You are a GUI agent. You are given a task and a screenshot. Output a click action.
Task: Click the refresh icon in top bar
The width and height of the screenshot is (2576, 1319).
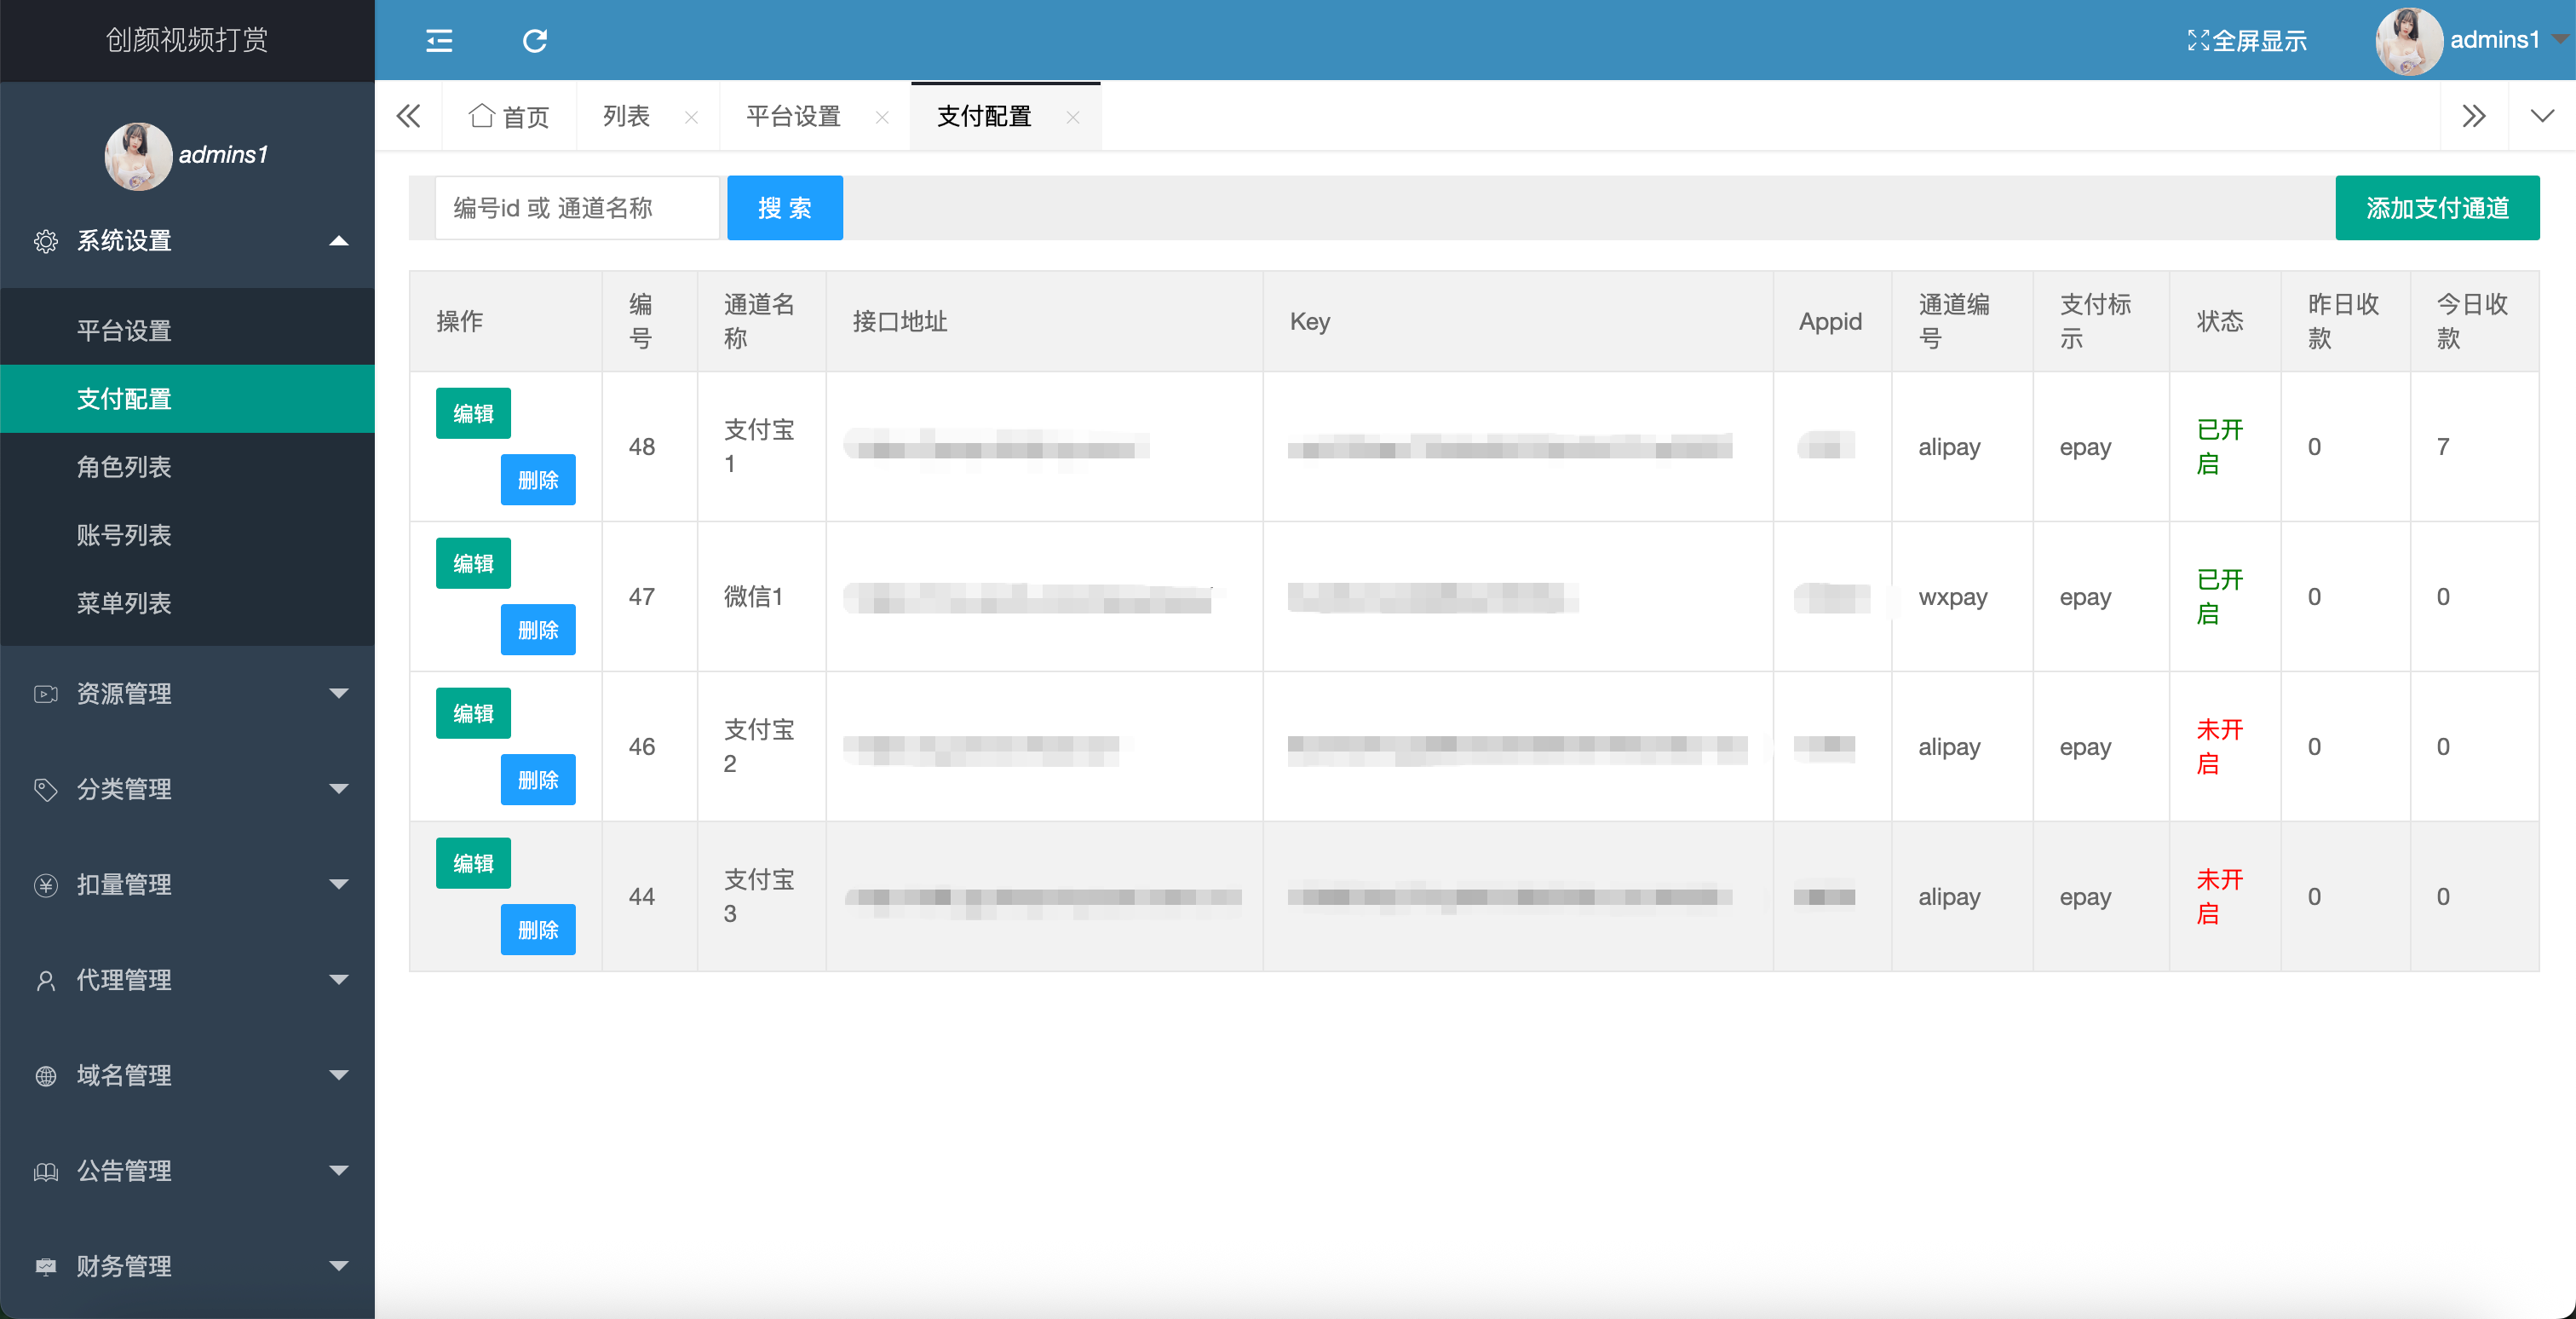tap(535, 40)
